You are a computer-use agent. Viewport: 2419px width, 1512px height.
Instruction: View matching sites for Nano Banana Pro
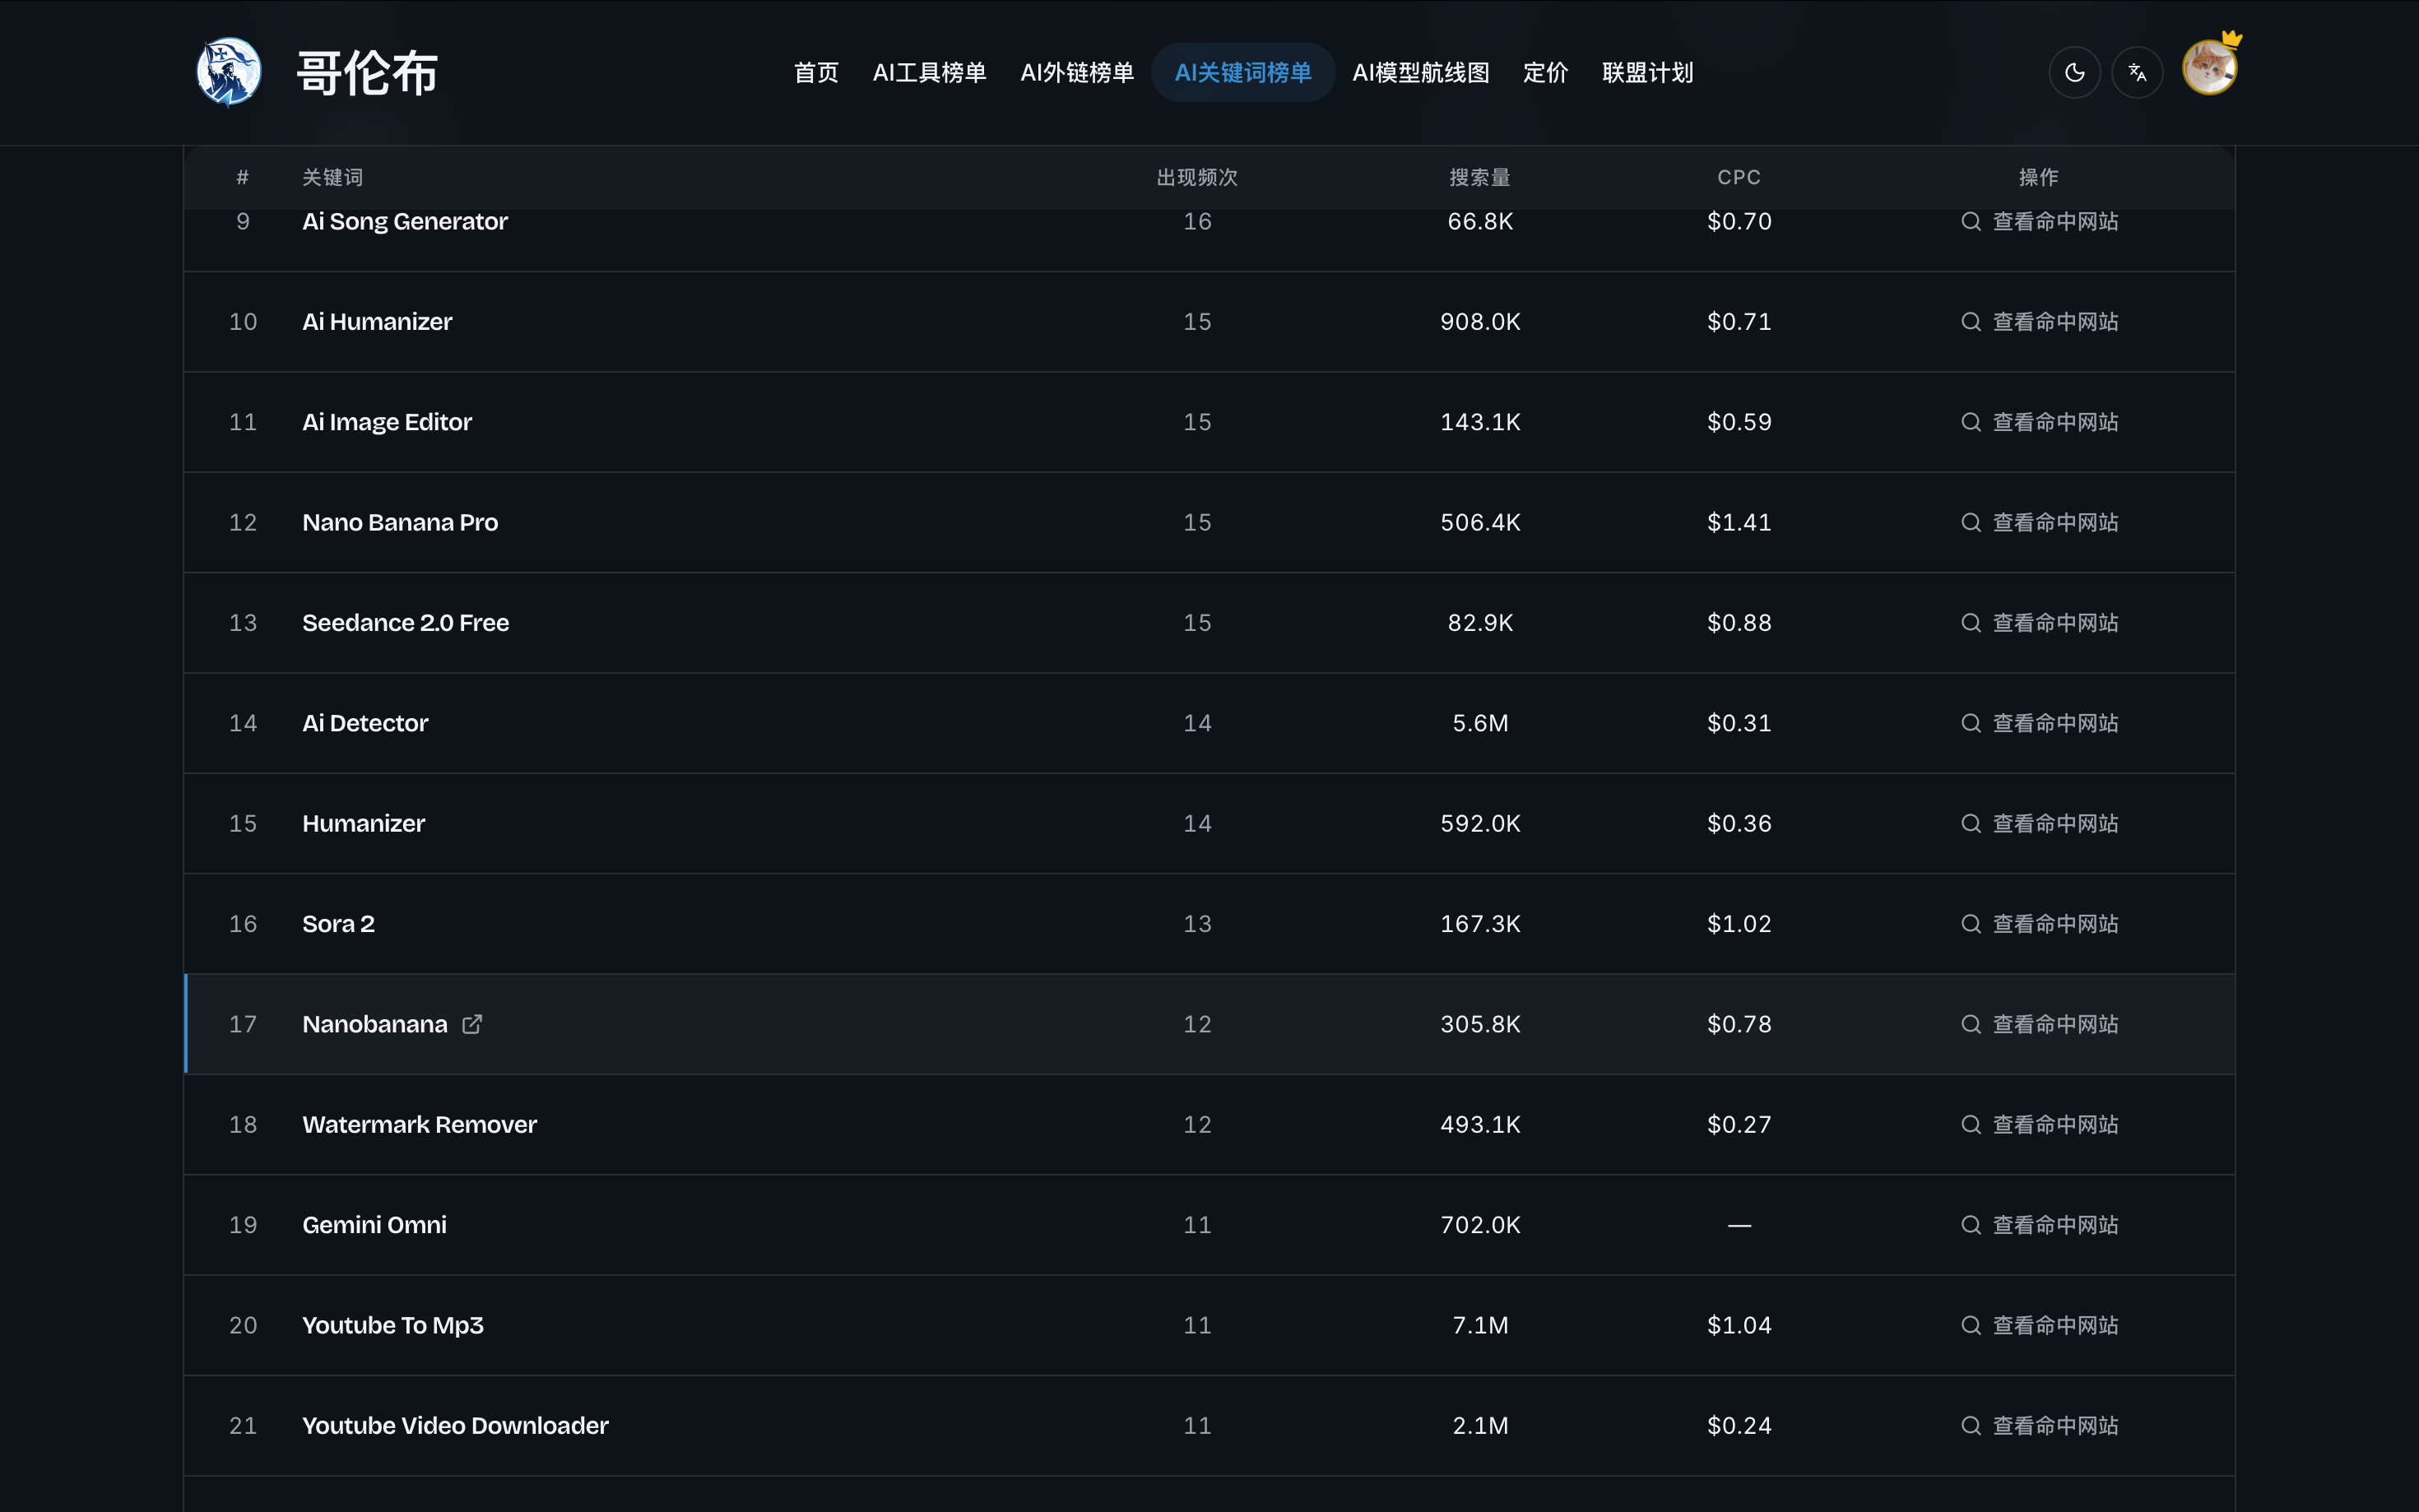[2040, 522]
